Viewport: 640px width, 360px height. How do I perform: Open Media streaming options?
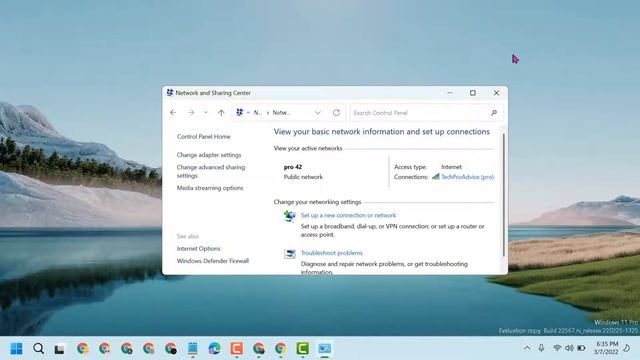210,188
